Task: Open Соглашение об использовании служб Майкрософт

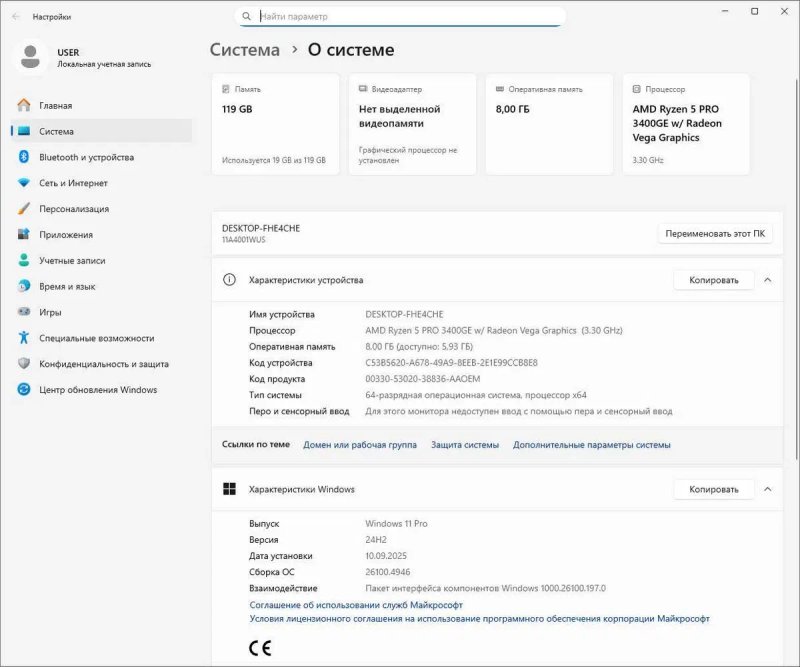Action: click(x=356, y=605)
